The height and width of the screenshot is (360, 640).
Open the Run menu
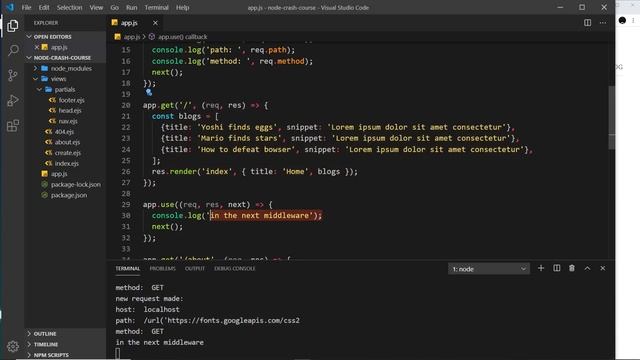[x=131, y=7]
